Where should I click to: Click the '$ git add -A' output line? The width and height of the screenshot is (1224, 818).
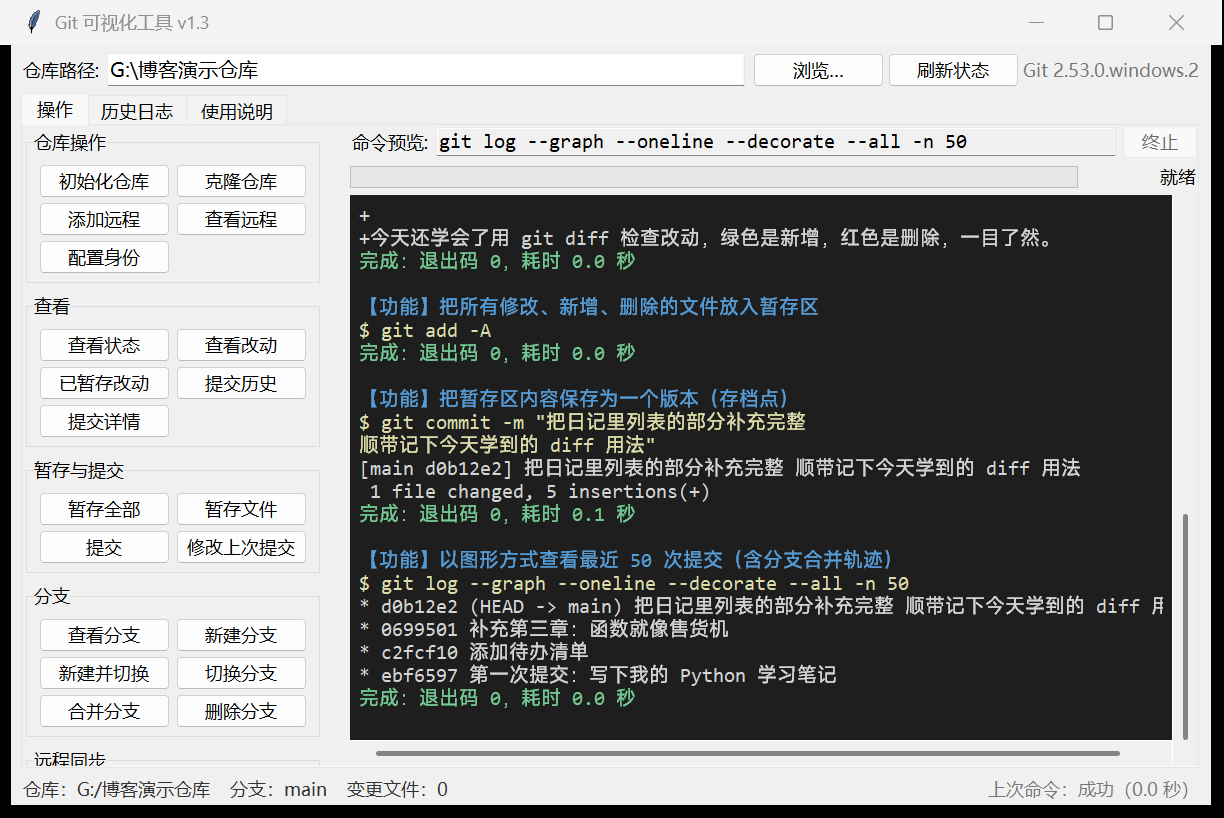click(425, 330)
